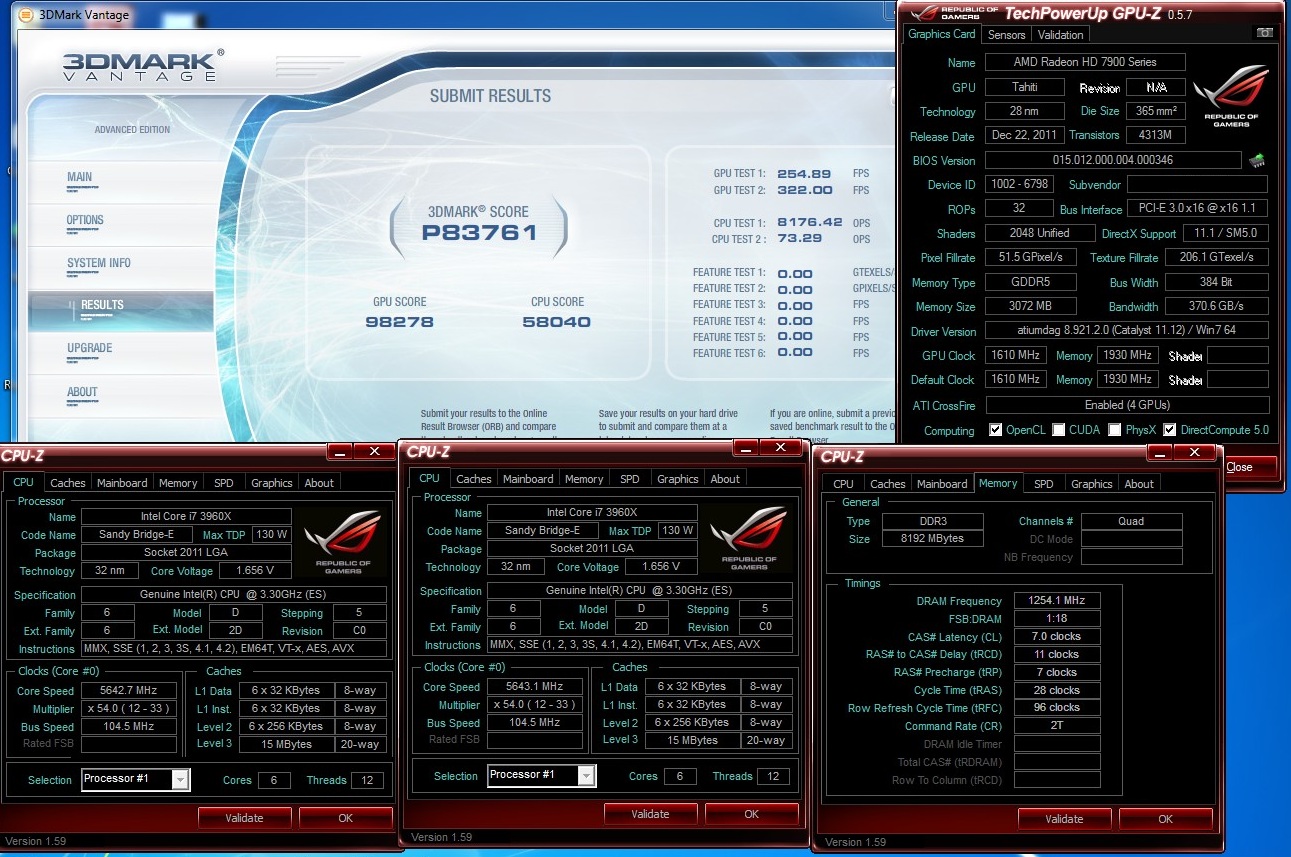Open the SPD tab in the right CPU-Z window
Viewport: 1291px width, 857px height.
click(x=1043, y=484)
